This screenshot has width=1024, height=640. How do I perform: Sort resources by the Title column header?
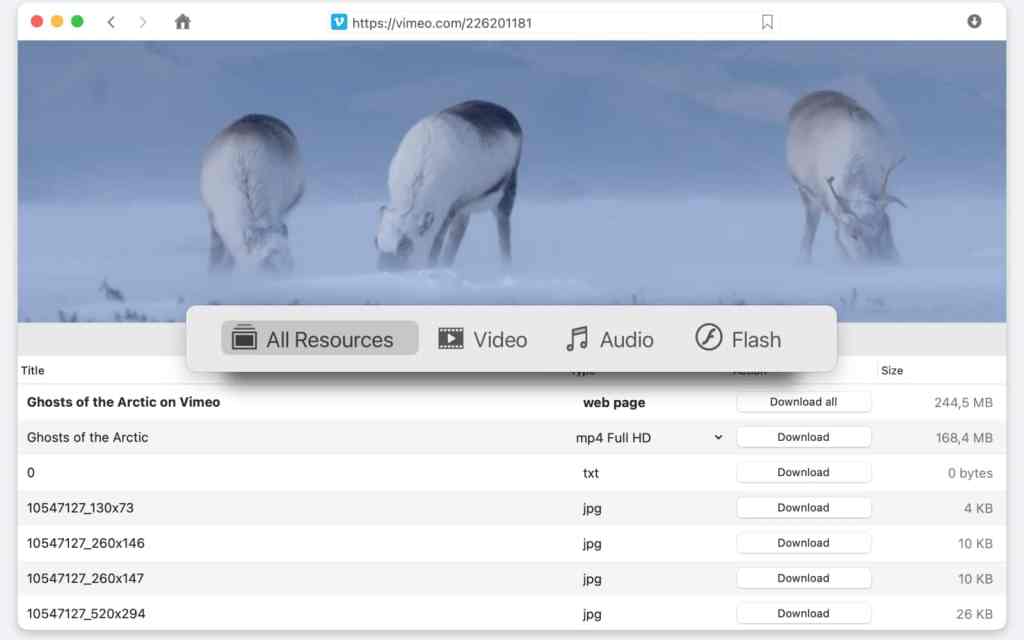tap(33, 371)
